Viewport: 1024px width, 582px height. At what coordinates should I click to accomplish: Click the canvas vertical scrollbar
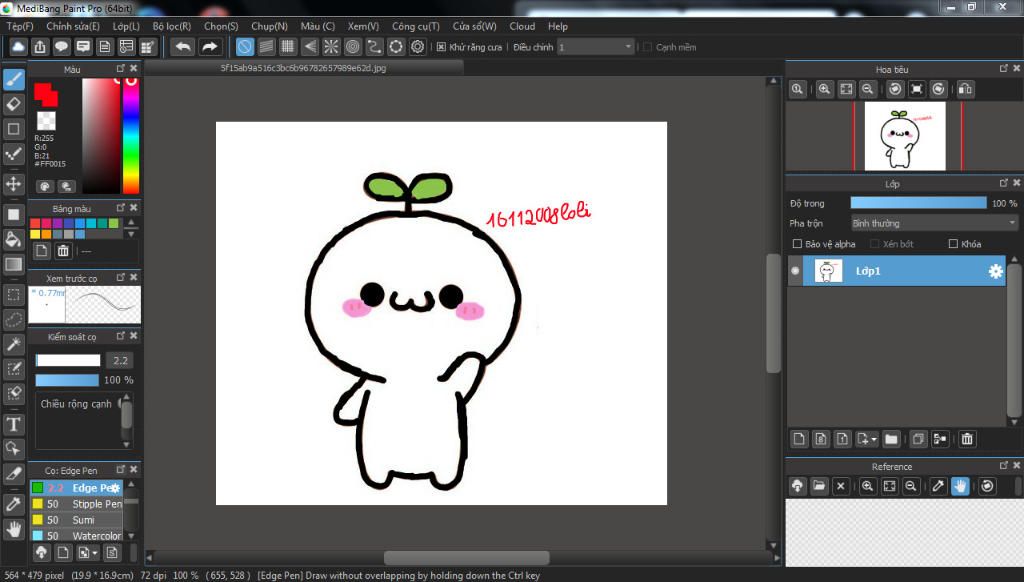pos(773,314)
